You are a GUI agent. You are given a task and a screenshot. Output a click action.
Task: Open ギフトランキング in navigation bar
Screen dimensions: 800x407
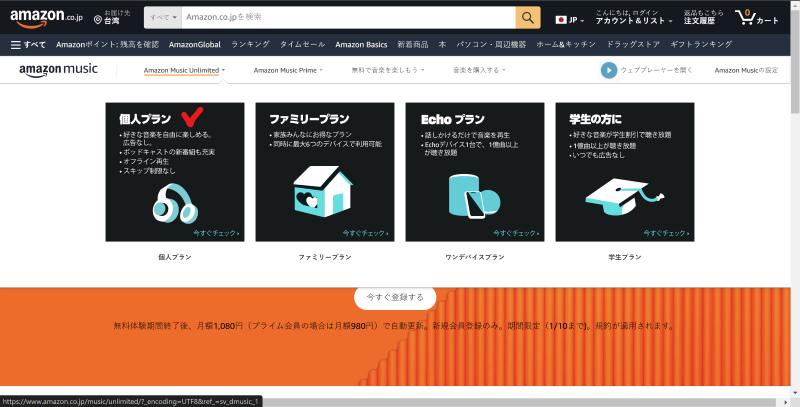pyautogui.click(x=701, y=45)
